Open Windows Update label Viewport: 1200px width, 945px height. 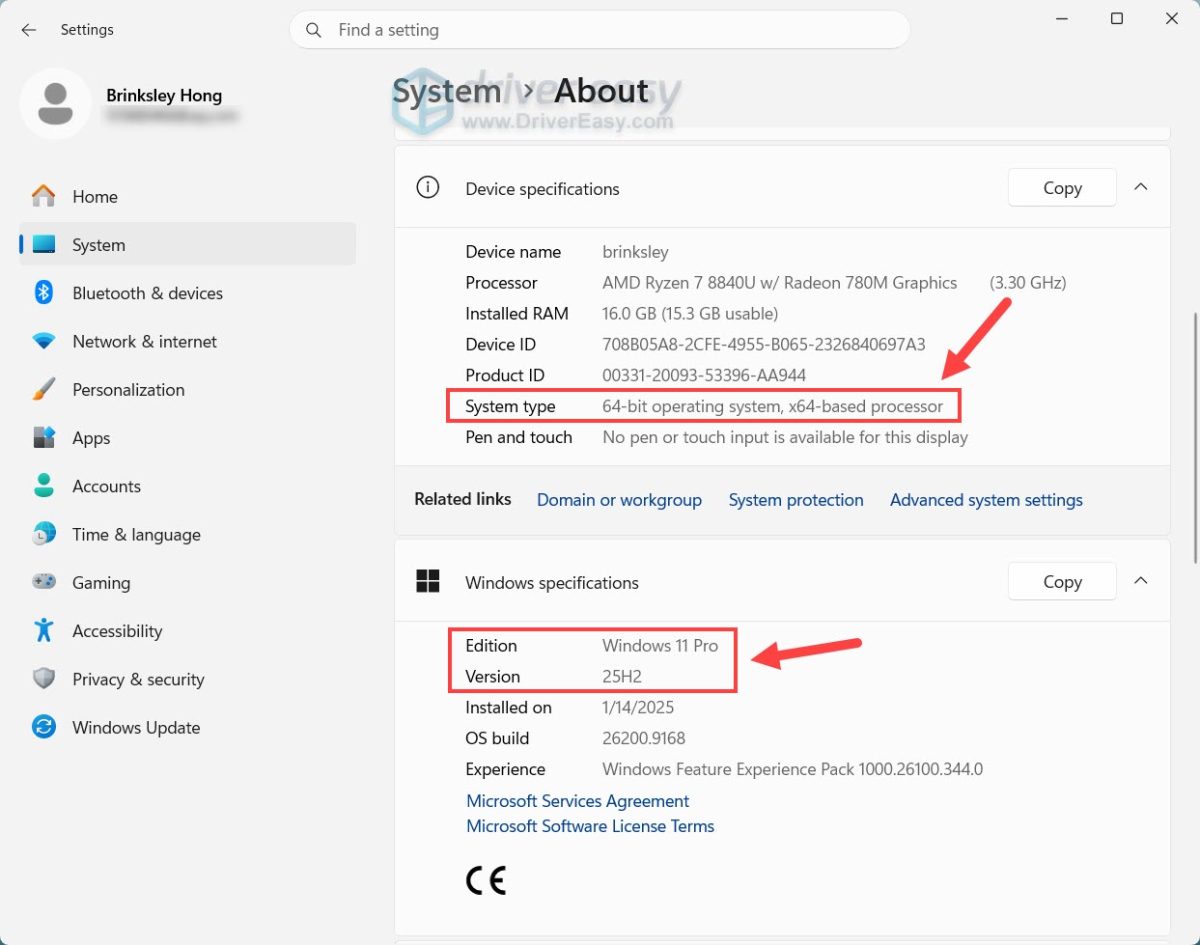tap(136, 728)
